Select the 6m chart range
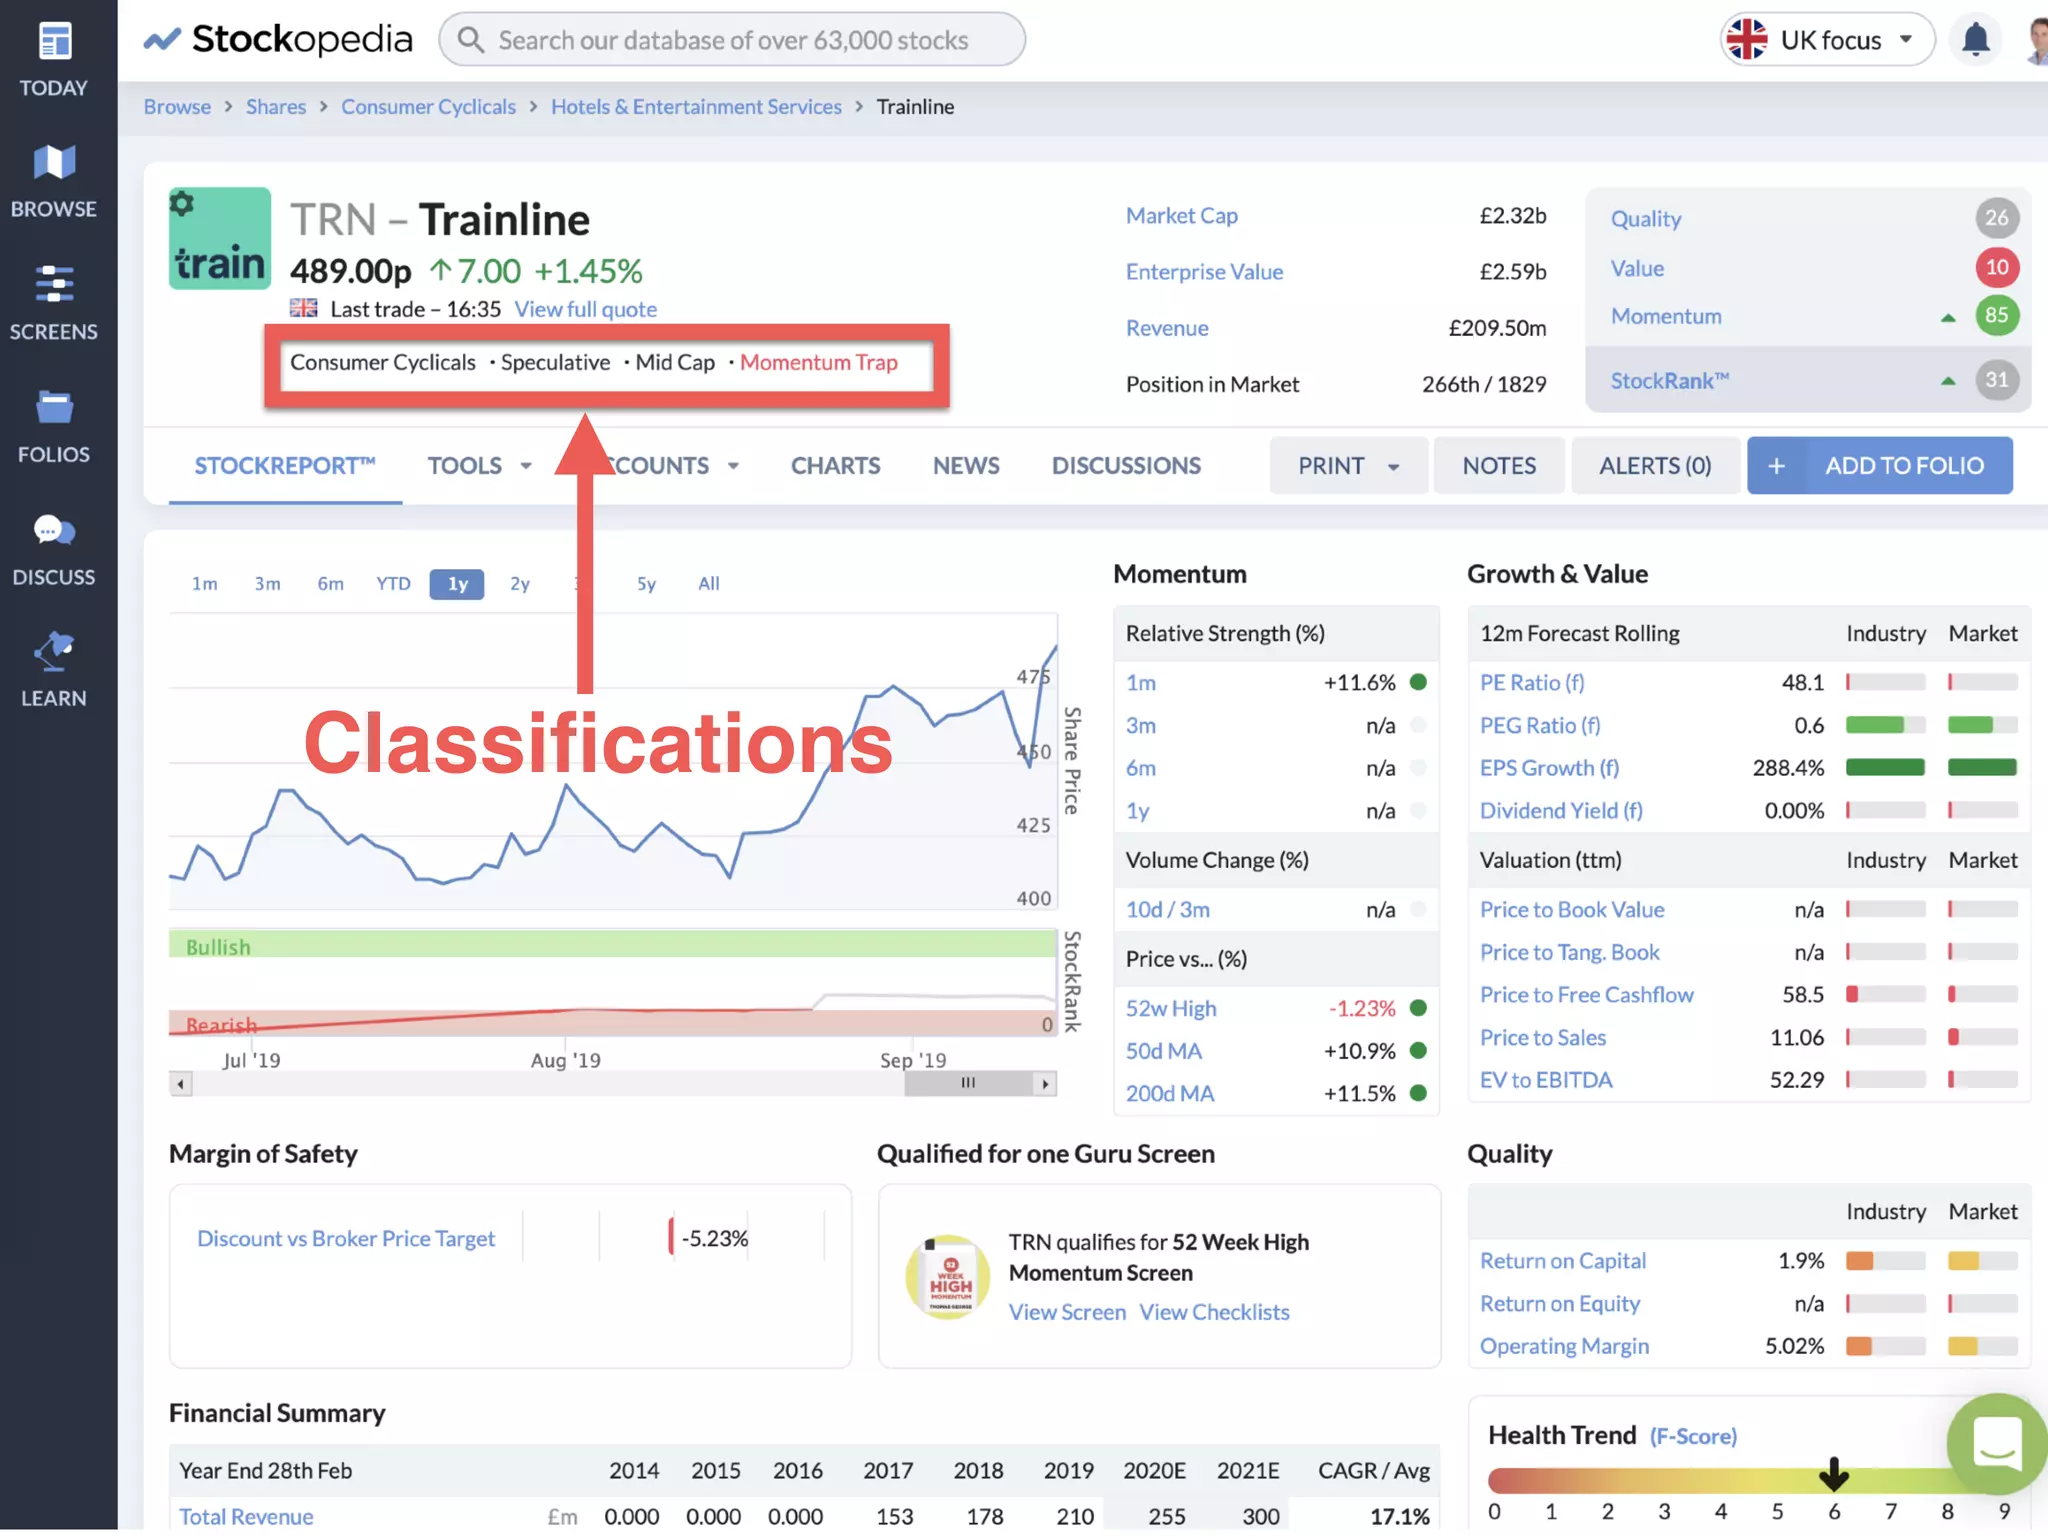The width and height of the screenshot is (2048, 1536). [x=330, y=584]
